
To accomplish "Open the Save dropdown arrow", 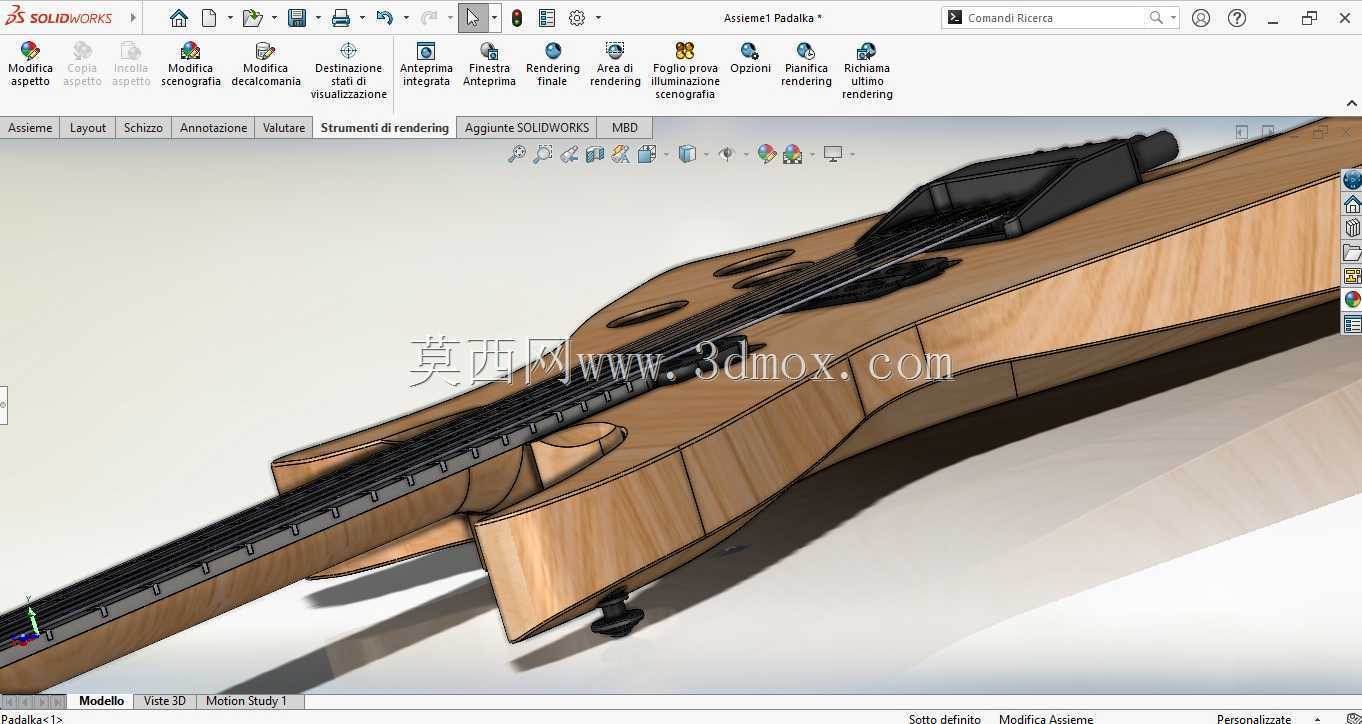I will click(318, 18).
